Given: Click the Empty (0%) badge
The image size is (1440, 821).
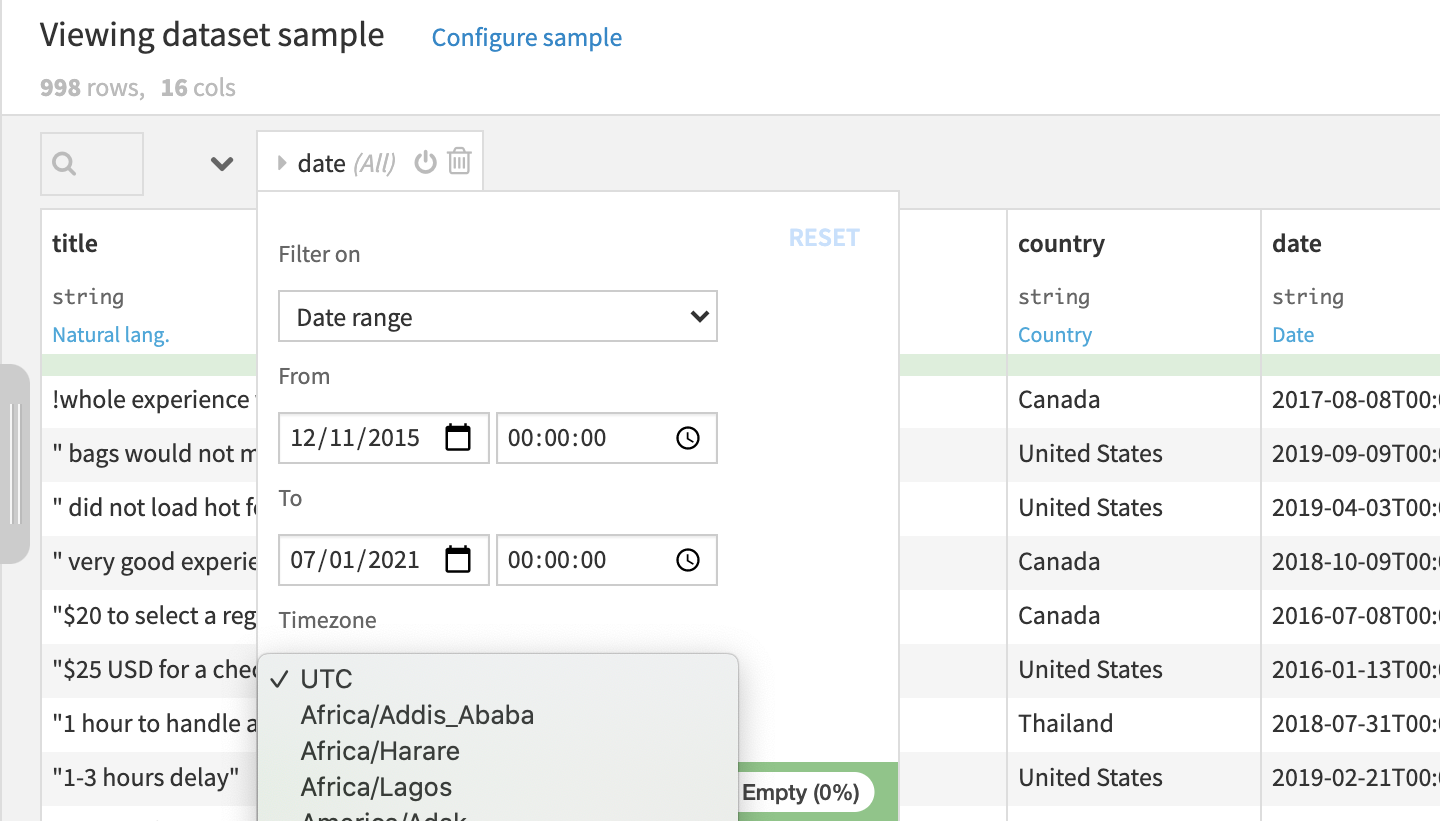Looking at the screenshot, I should click(x=801, y=793).
